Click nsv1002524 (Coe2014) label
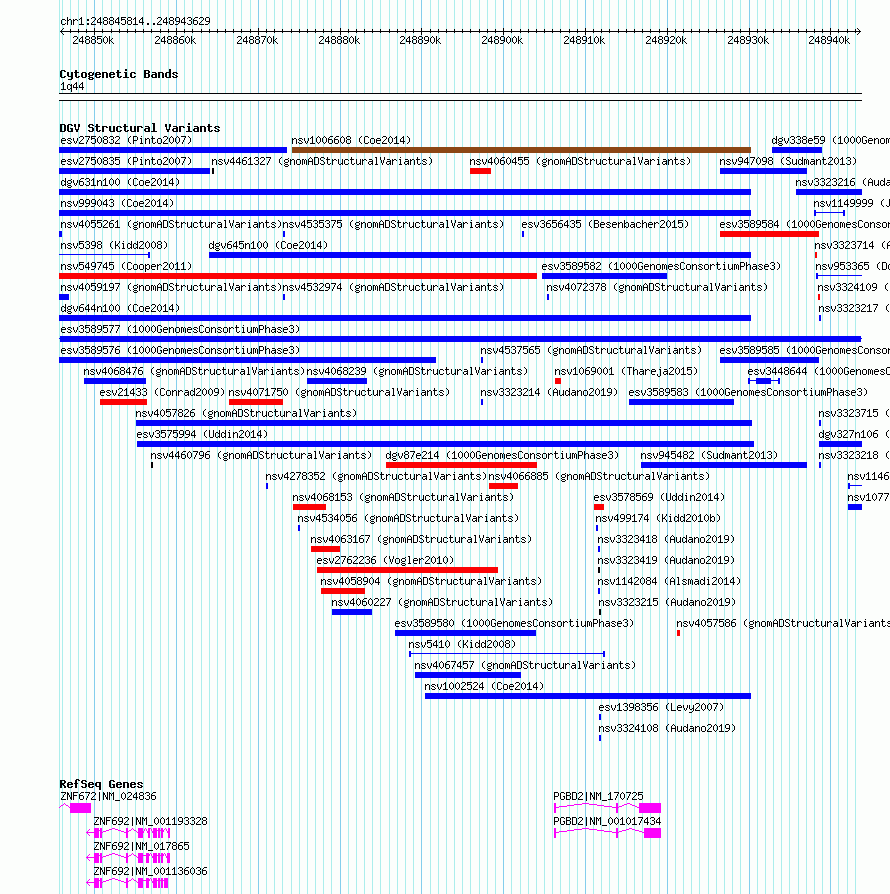This screenshot has width=890, height=894. (x=484, y=686)
